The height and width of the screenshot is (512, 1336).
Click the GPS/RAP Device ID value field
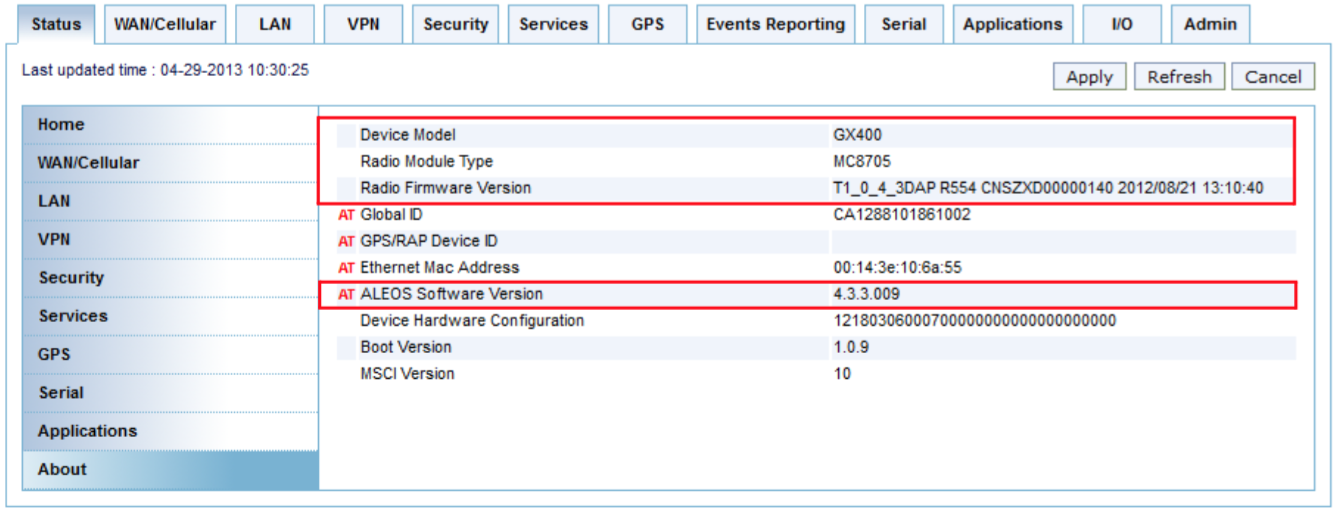1062,242
